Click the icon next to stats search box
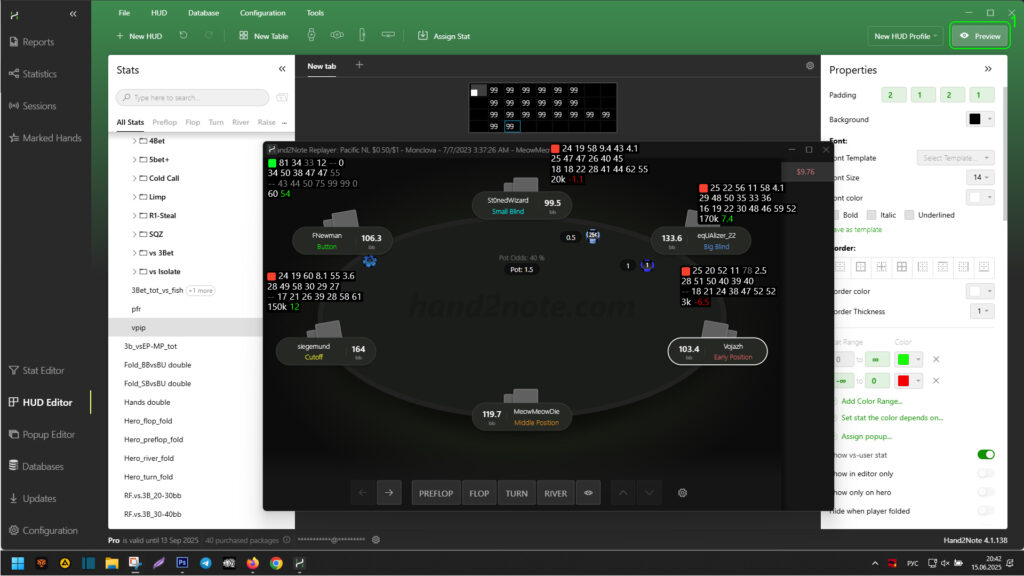This screenshot has width=1024, height=576. (282, 97)
